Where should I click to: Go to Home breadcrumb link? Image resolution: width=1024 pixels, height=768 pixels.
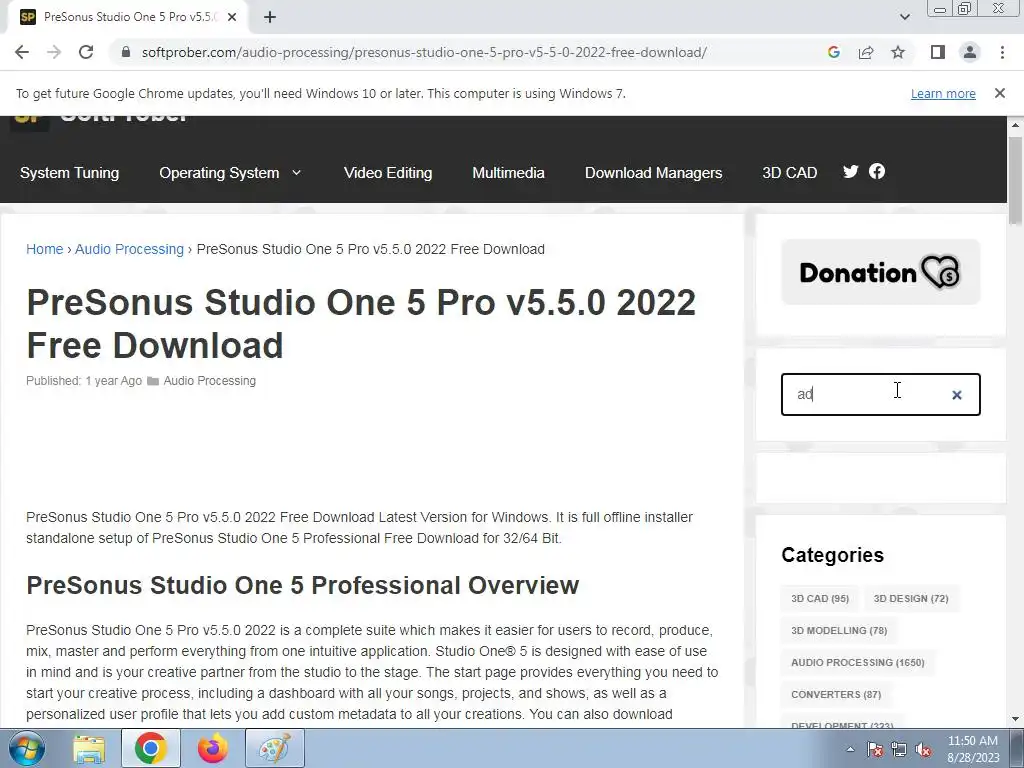(44, 249)
